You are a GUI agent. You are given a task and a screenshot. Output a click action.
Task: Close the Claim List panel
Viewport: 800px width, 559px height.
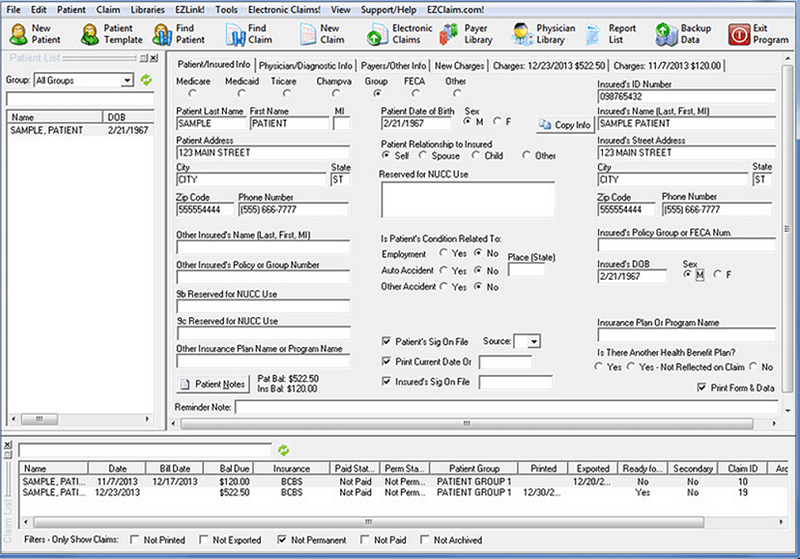(x=8, y=445)
